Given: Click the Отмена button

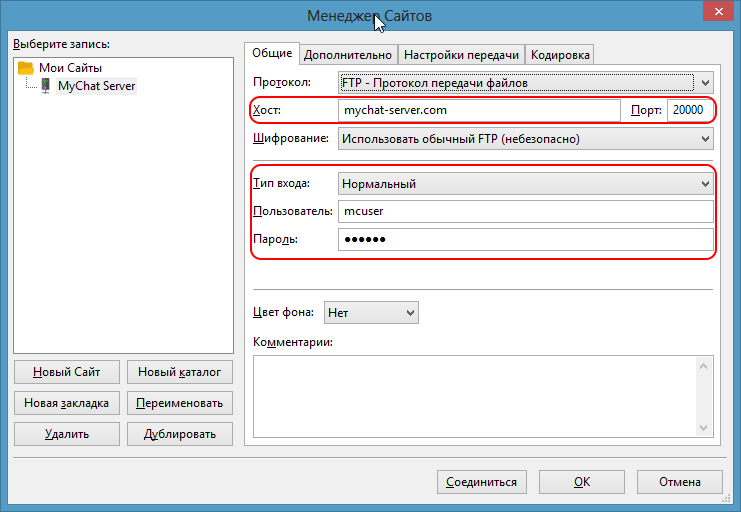Looking at the screenshot, I should 680,482.
